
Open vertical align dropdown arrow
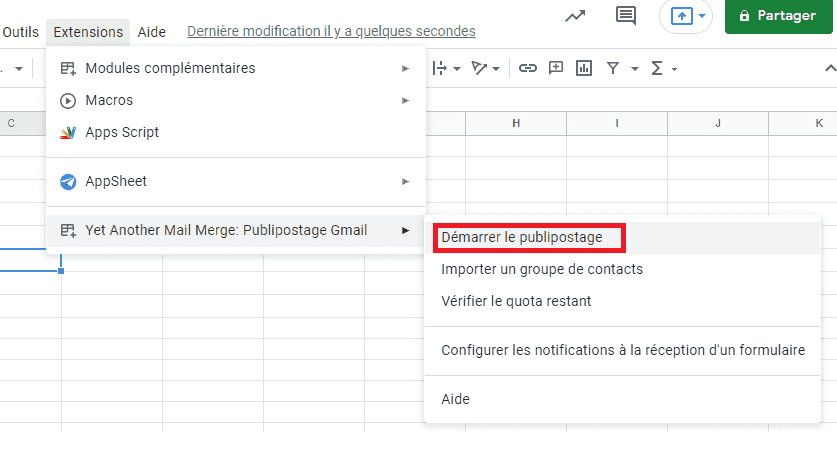tap(457, 69)
